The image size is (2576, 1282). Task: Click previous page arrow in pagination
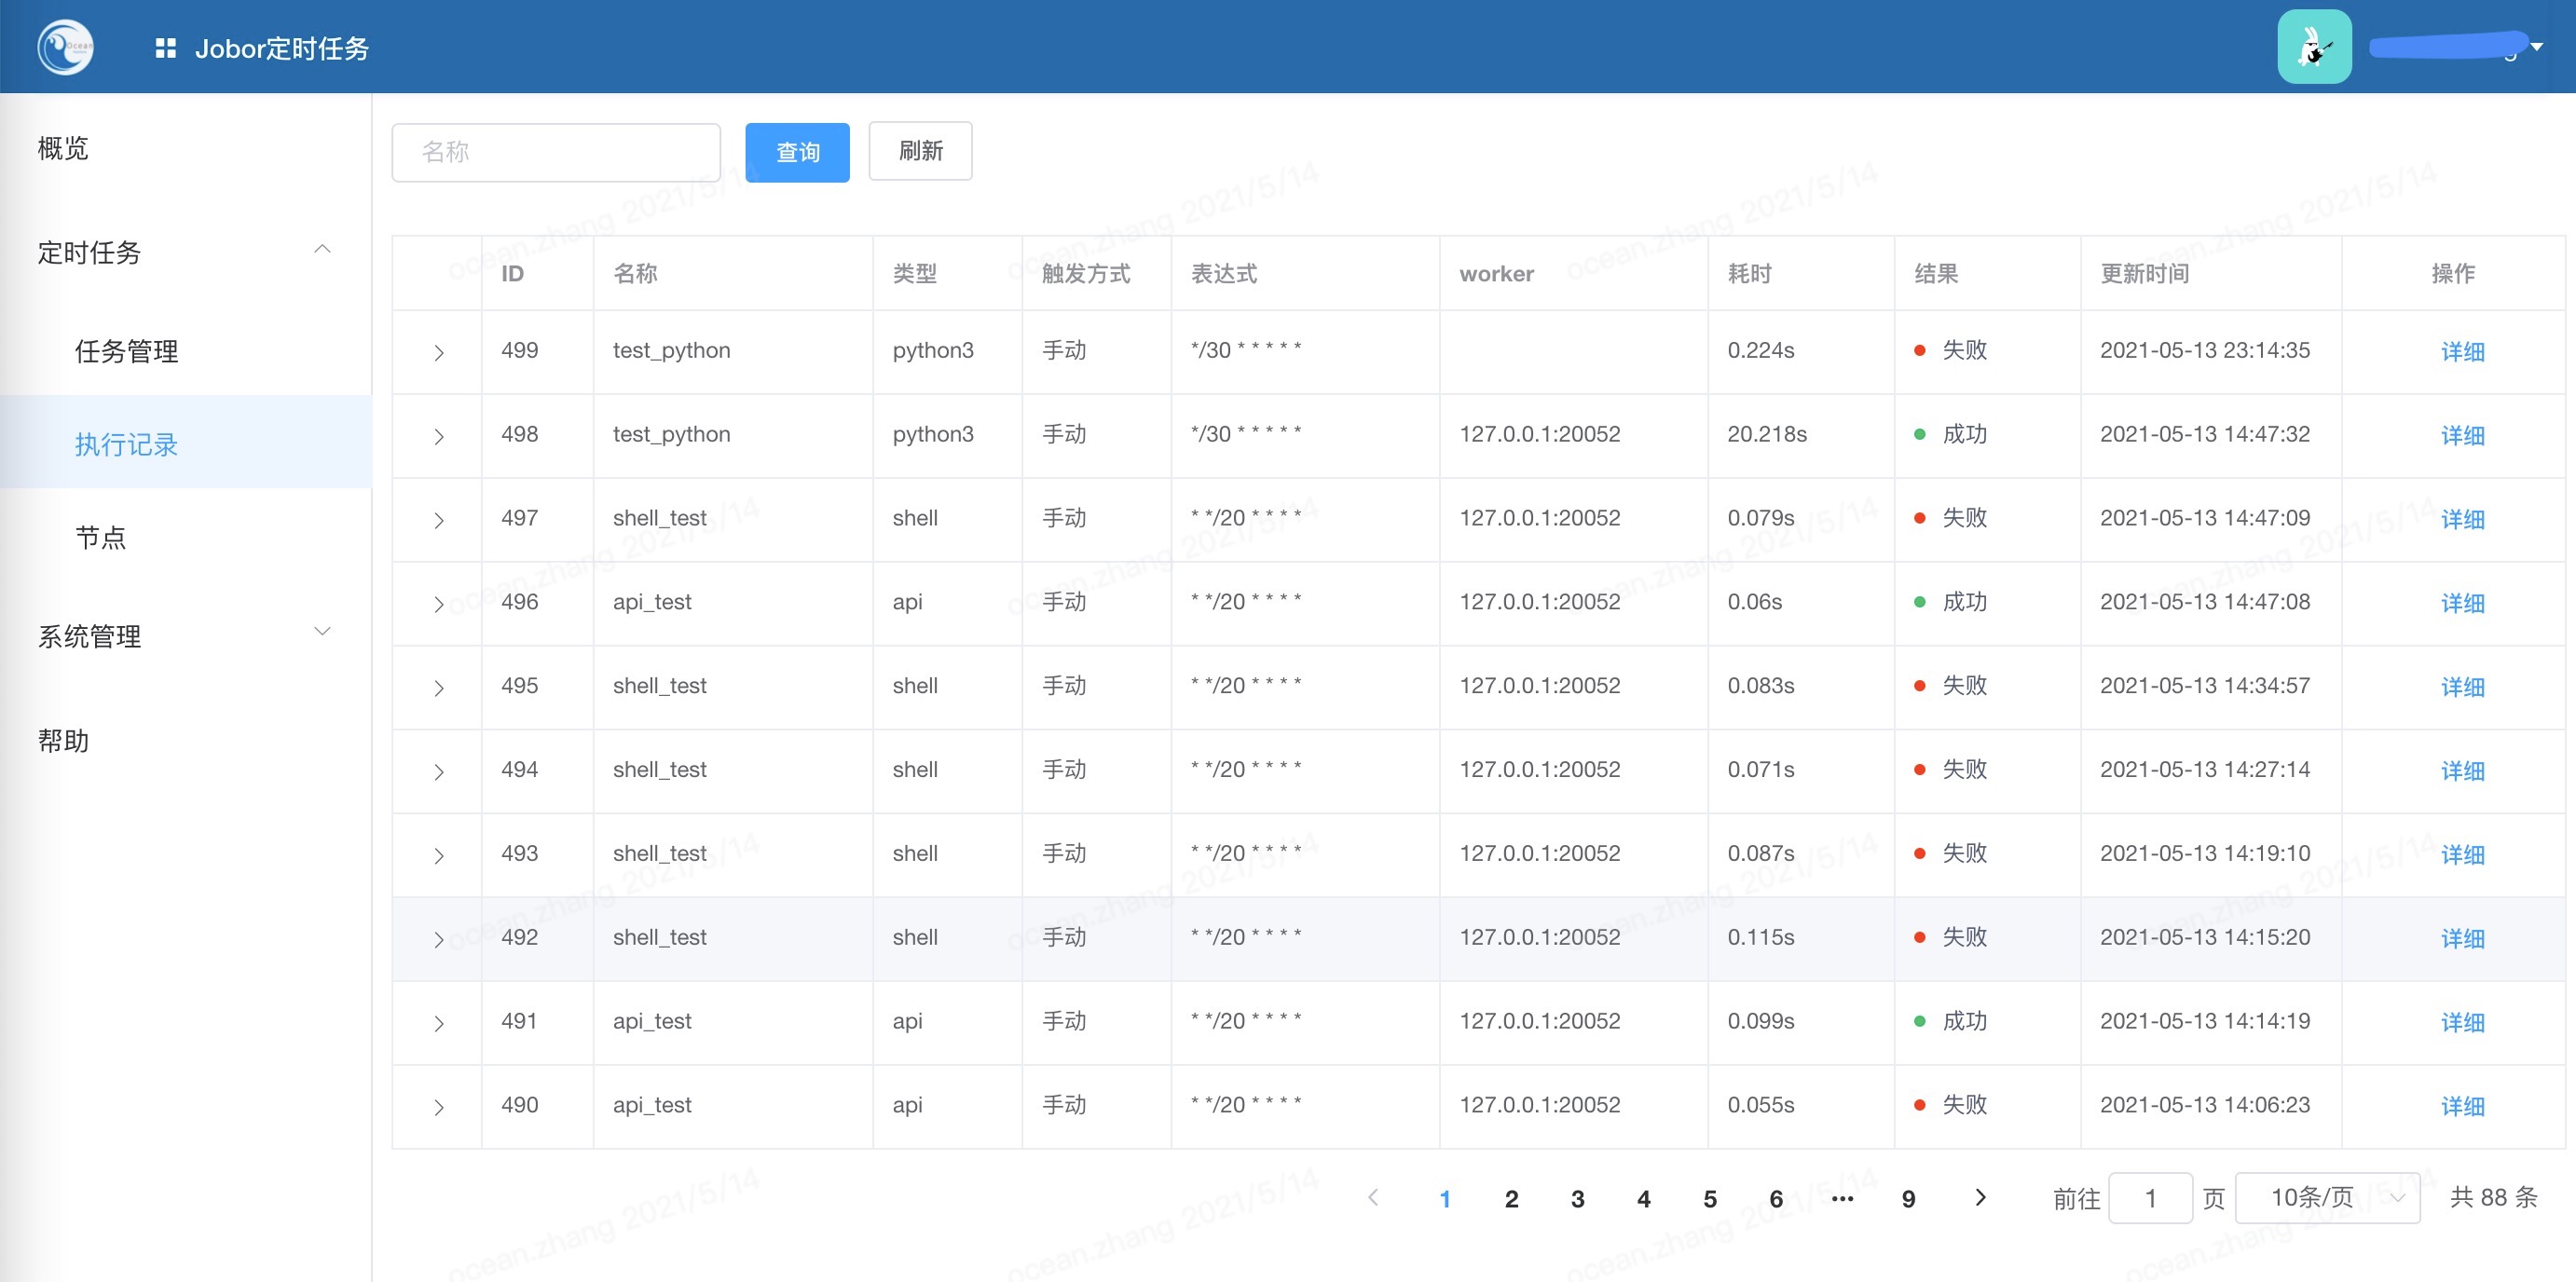pos(1374,1197)
